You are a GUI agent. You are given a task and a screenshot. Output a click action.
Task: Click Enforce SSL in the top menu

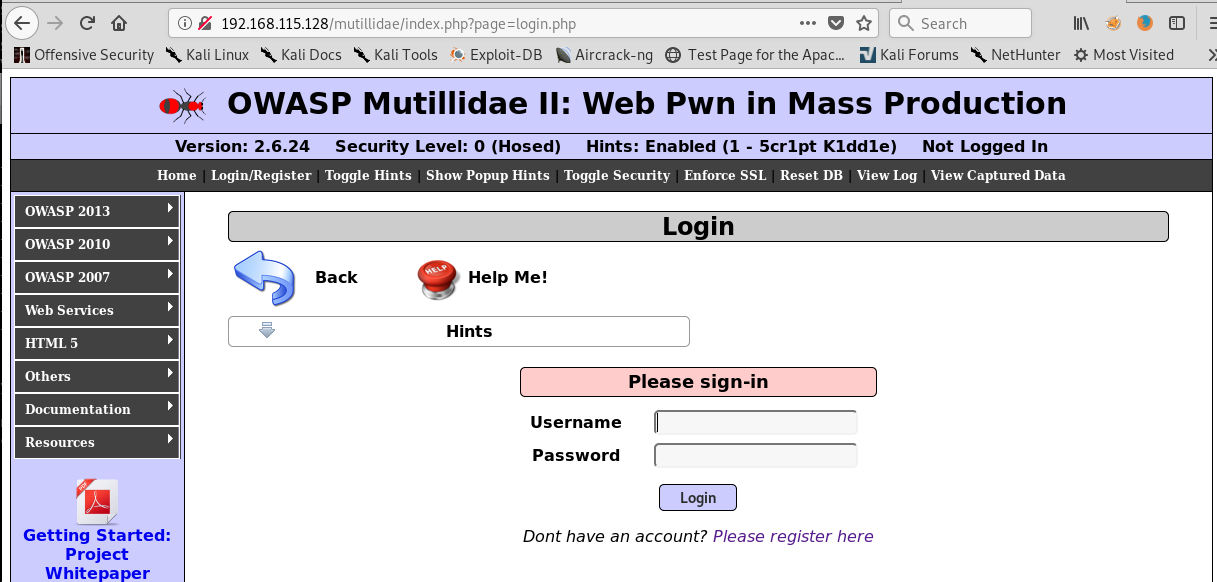tap(725, 175)
